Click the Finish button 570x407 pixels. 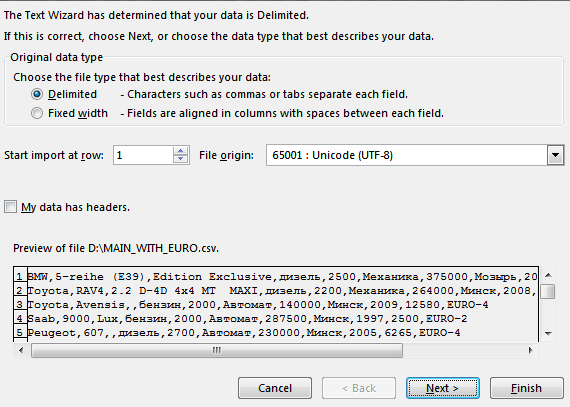[x=526, y=388]
